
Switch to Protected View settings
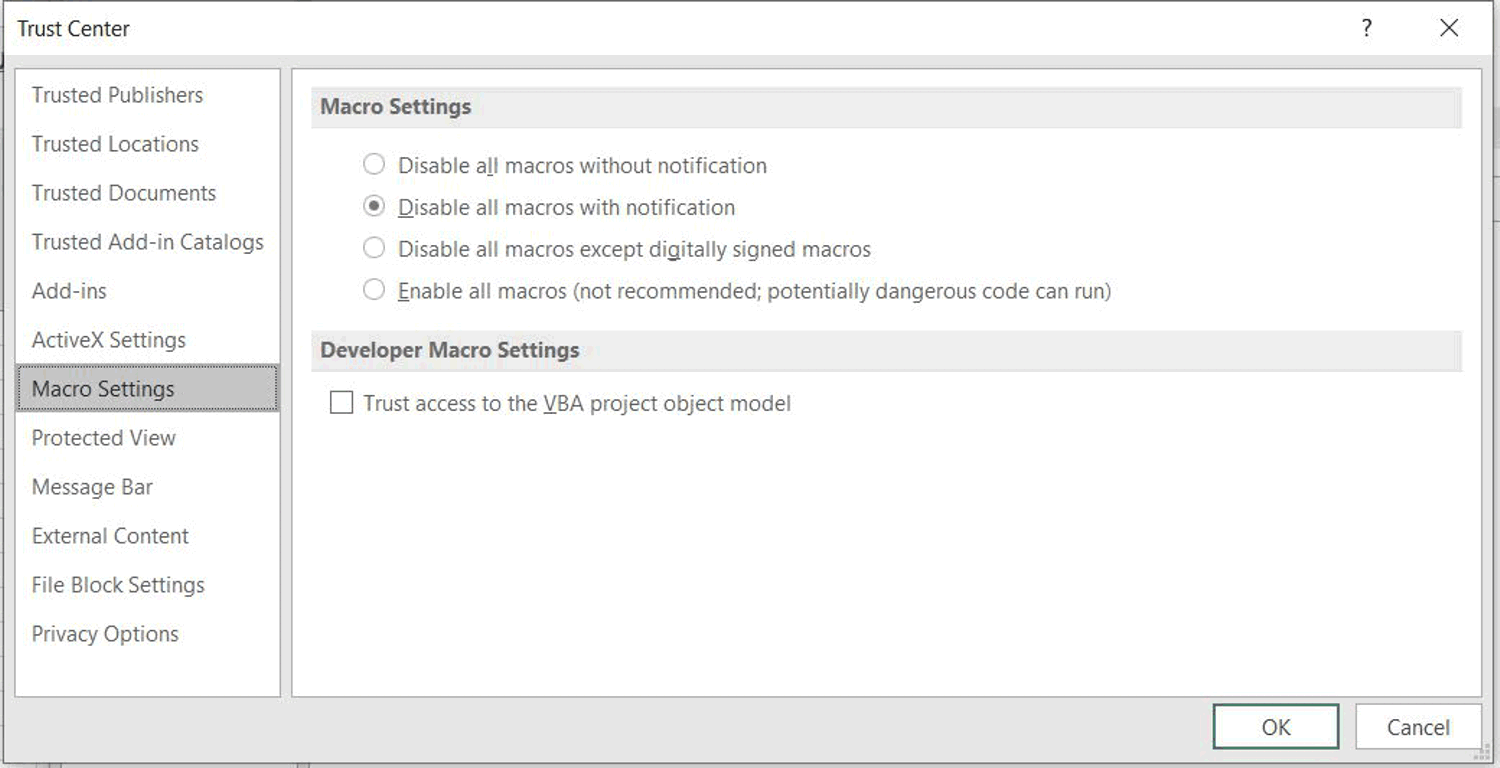coord(104,438)
